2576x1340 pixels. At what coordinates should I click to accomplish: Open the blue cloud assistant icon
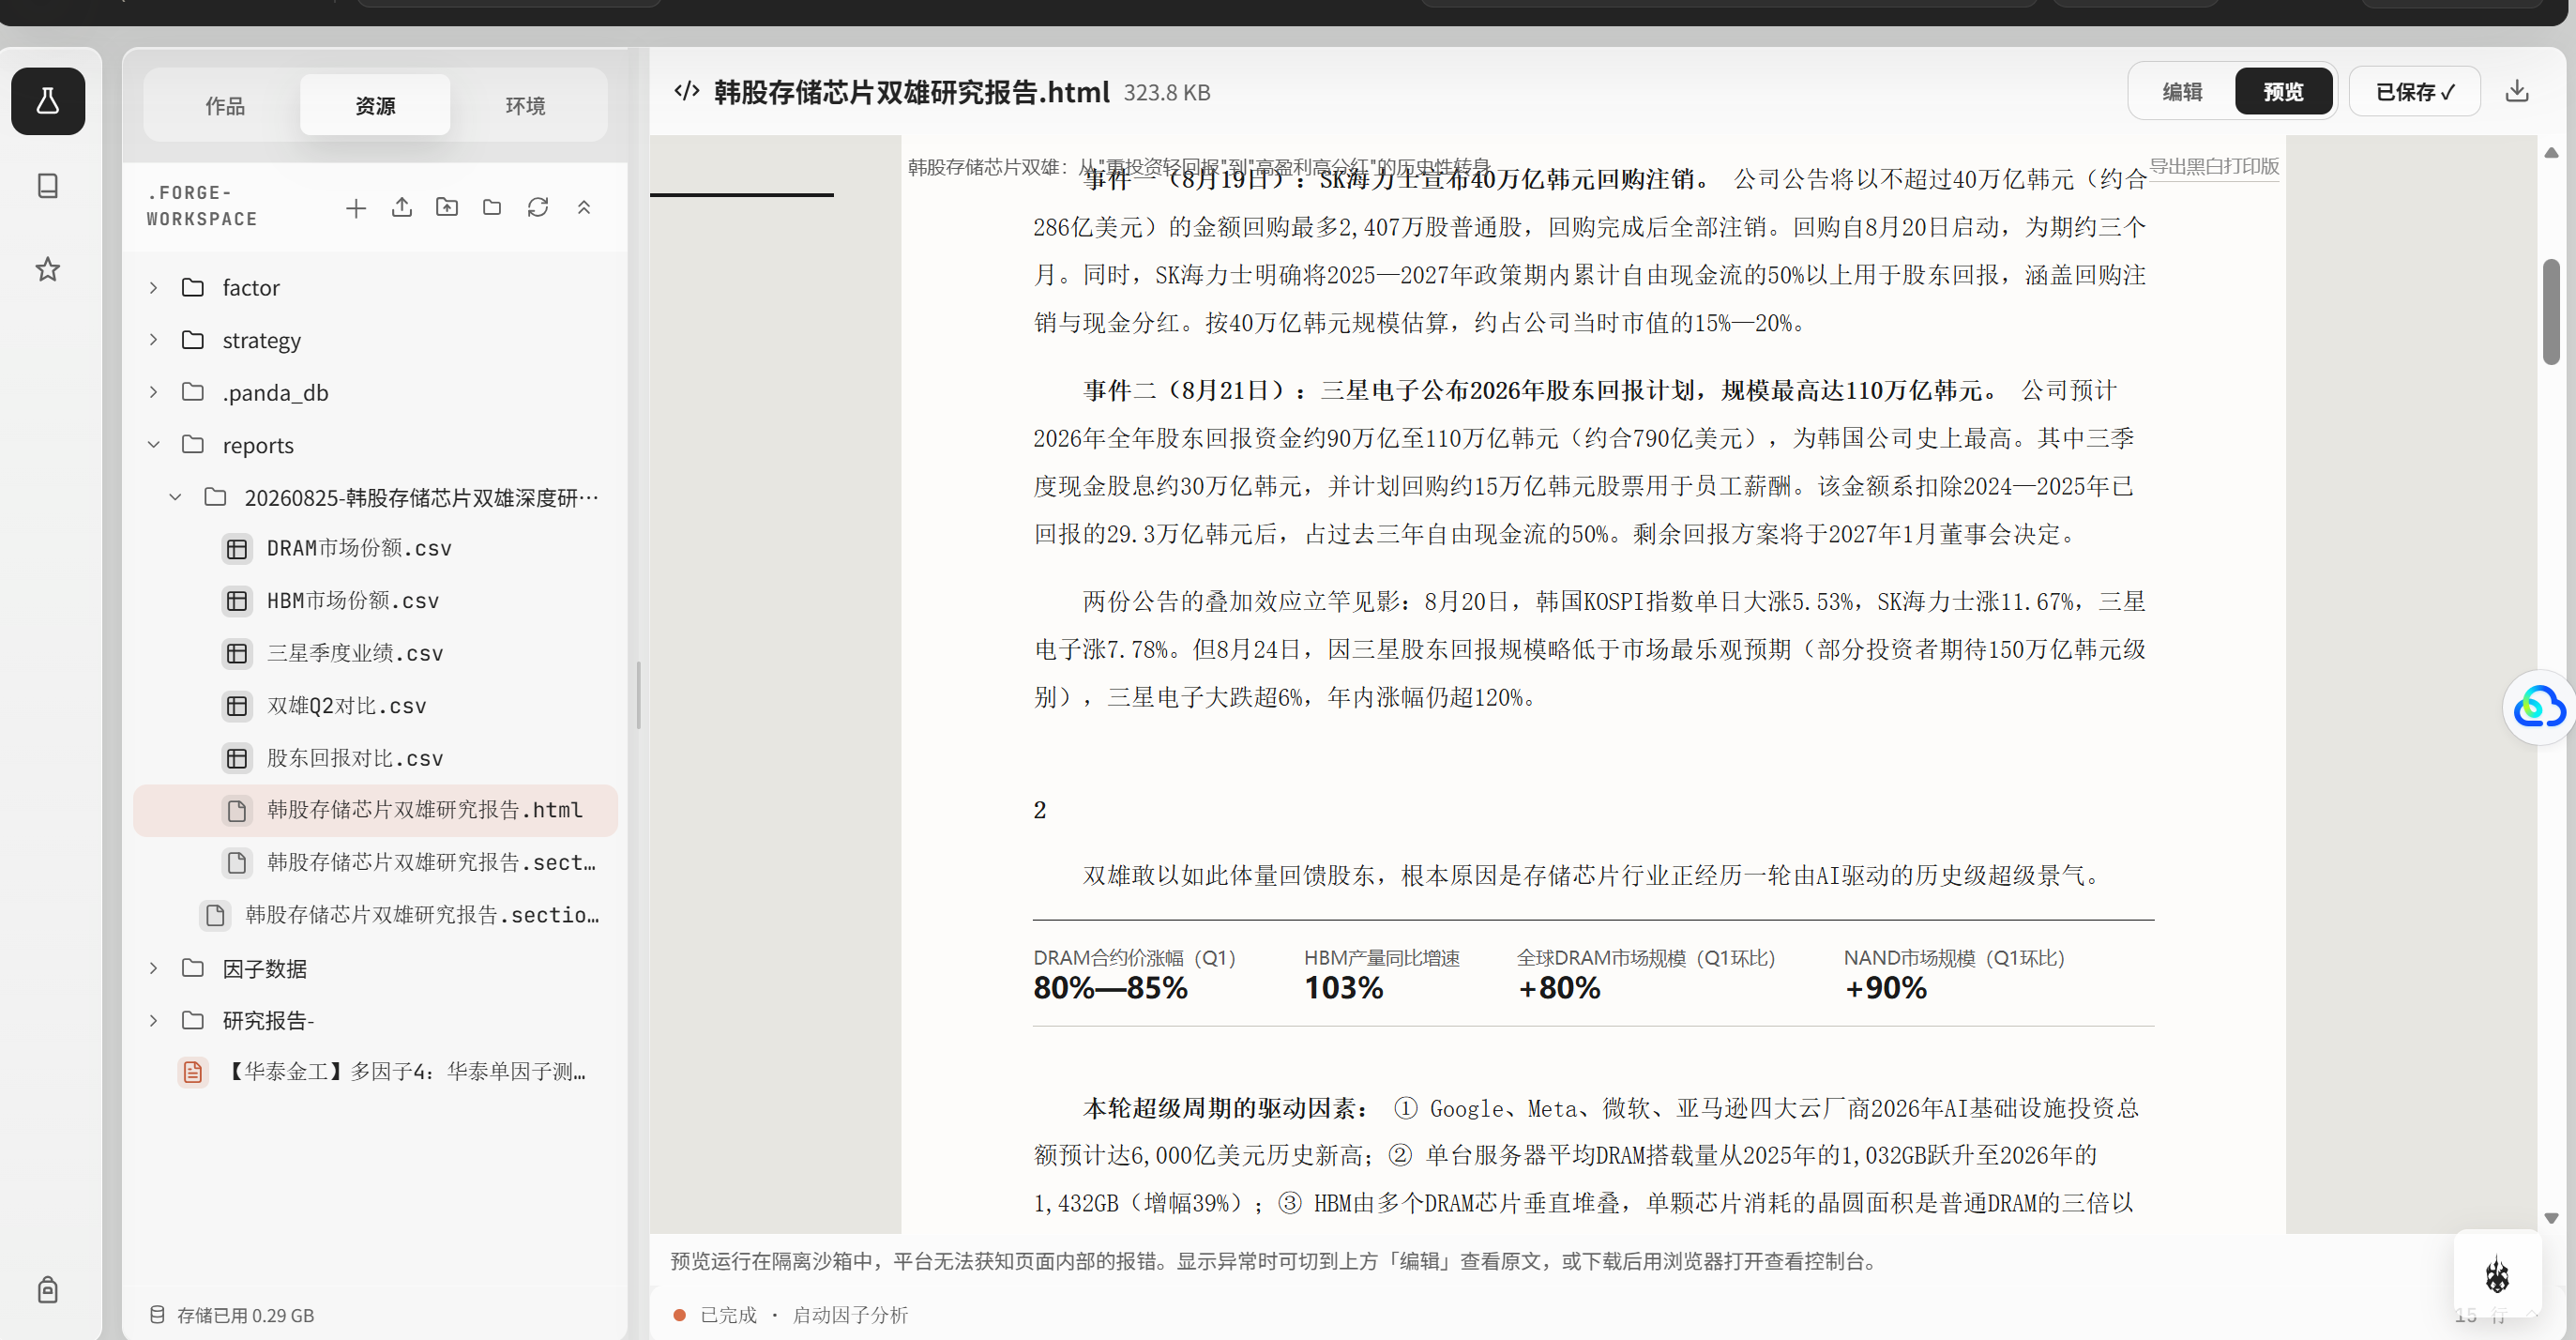point(2540,707)
